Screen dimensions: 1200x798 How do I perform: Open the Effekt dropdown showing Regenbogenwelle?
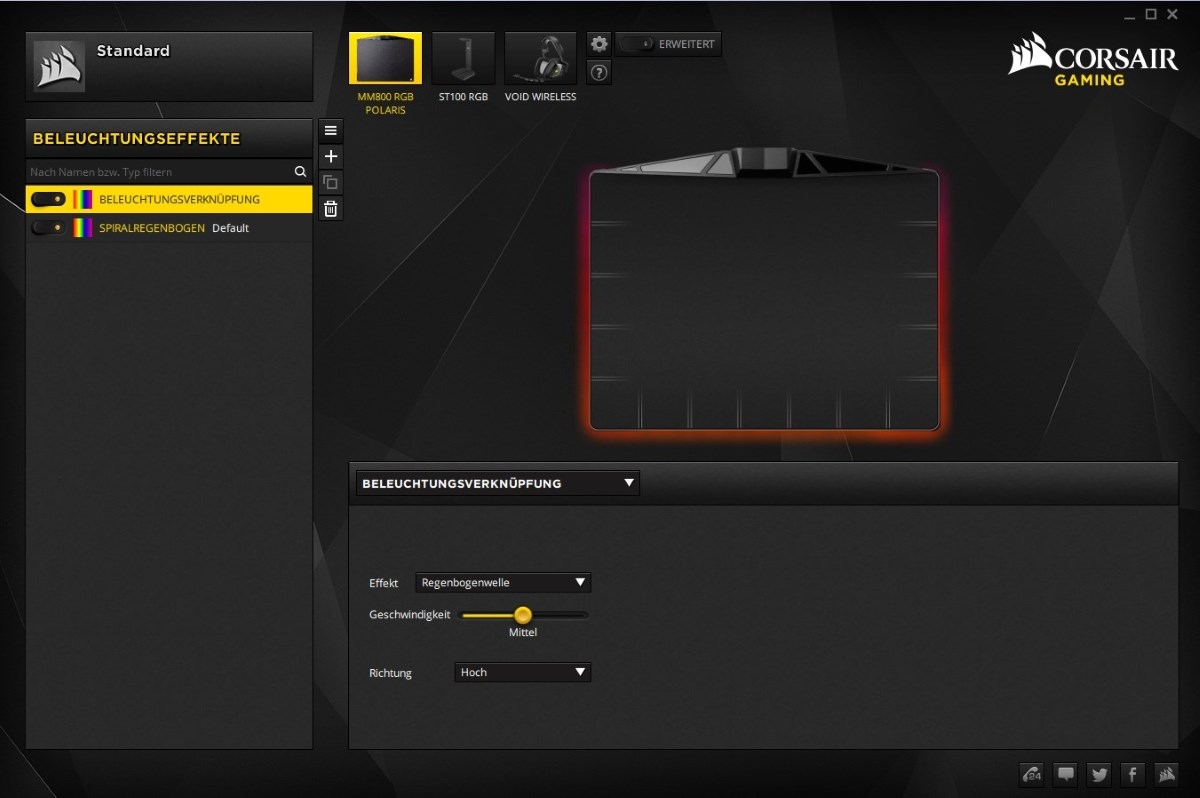coord(503,583)
